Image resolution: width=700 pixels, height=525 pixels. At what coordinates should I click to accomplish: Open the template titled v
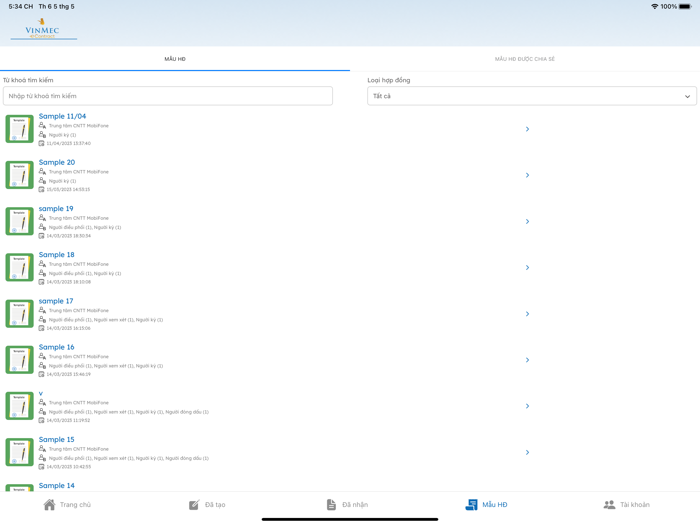pyautogui.click(x=41, y=393)
